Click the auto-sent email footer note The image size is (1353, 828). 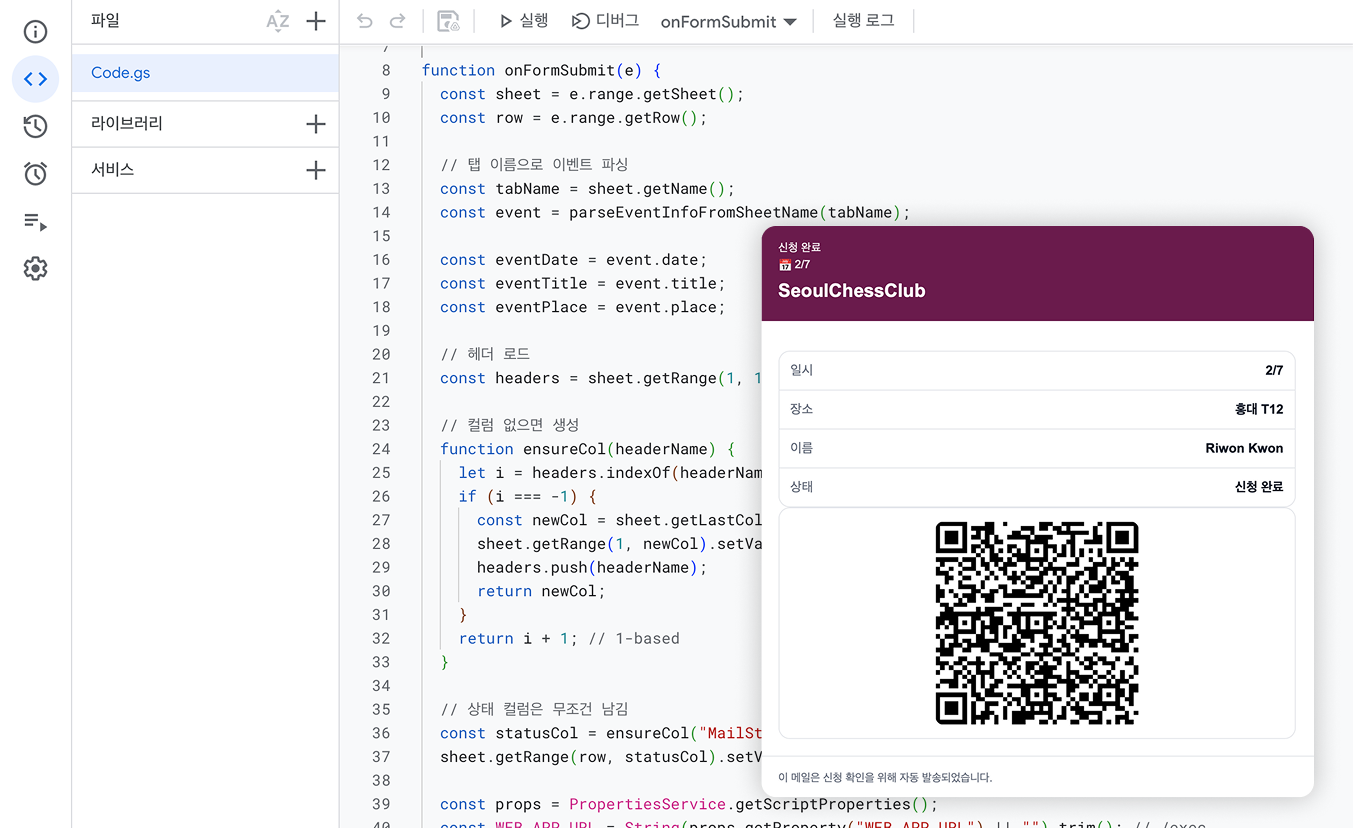[885, 777]
